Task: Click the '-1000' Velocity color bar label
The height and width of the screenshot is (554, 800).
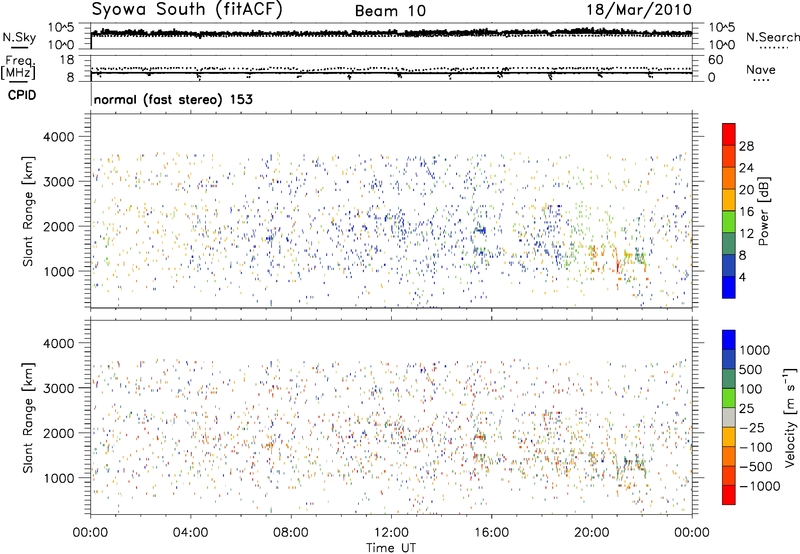Action: (x=760, y=486)
